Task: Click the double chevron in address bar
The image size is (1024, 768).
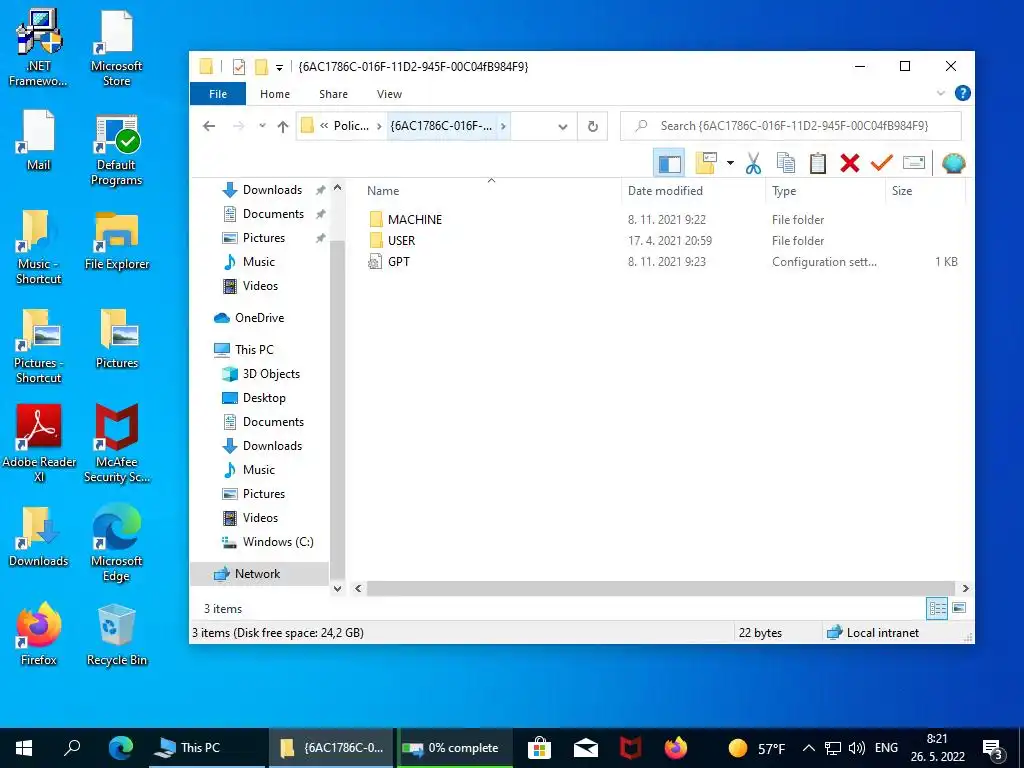Action: 324,126
